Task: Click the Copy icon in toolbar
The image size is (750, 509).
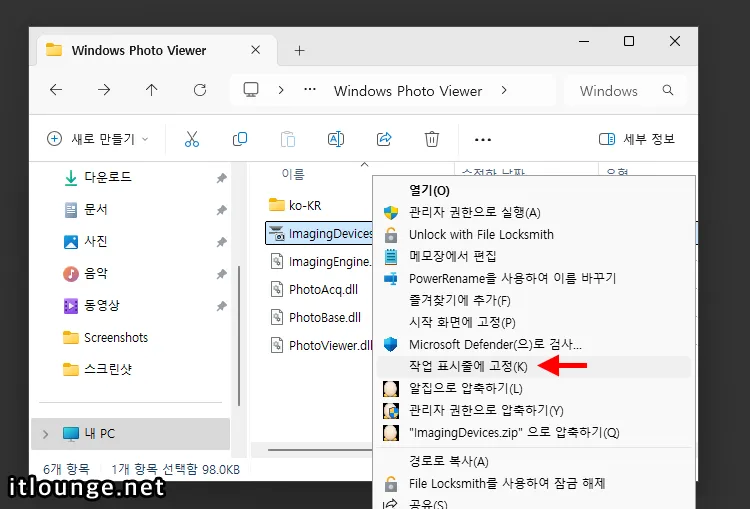Action: click(x=240, y=139)
